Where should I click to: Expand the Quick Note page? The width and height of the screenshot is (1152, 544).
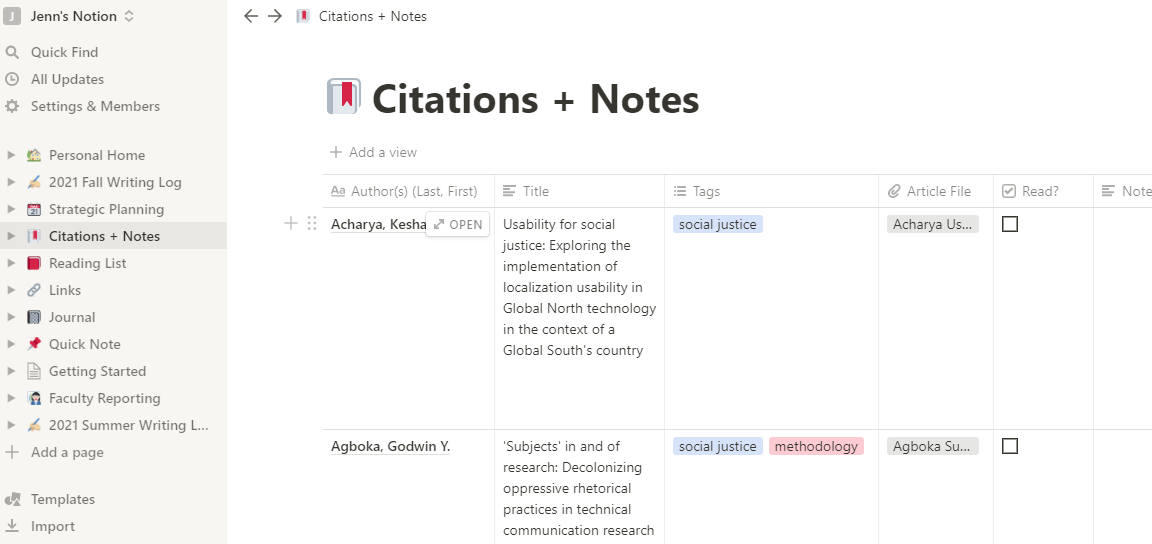pos(11,344)
